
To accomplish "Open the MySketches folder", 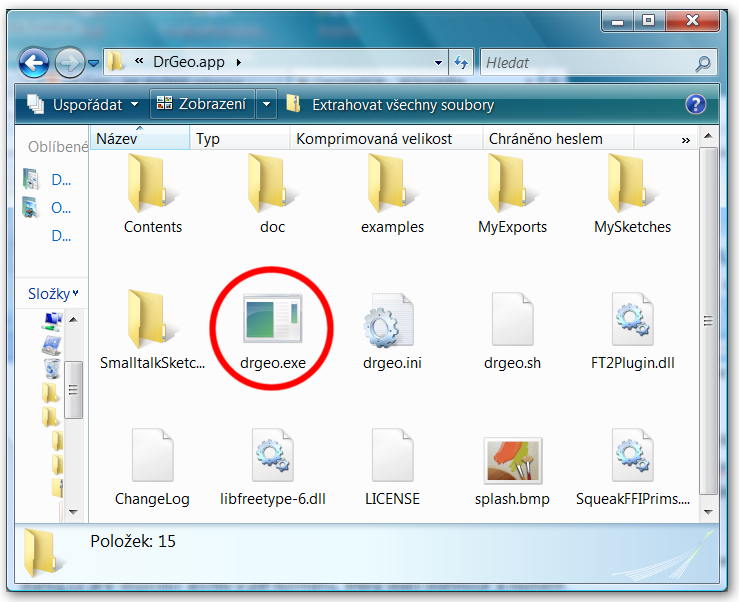I will point(632,194).
